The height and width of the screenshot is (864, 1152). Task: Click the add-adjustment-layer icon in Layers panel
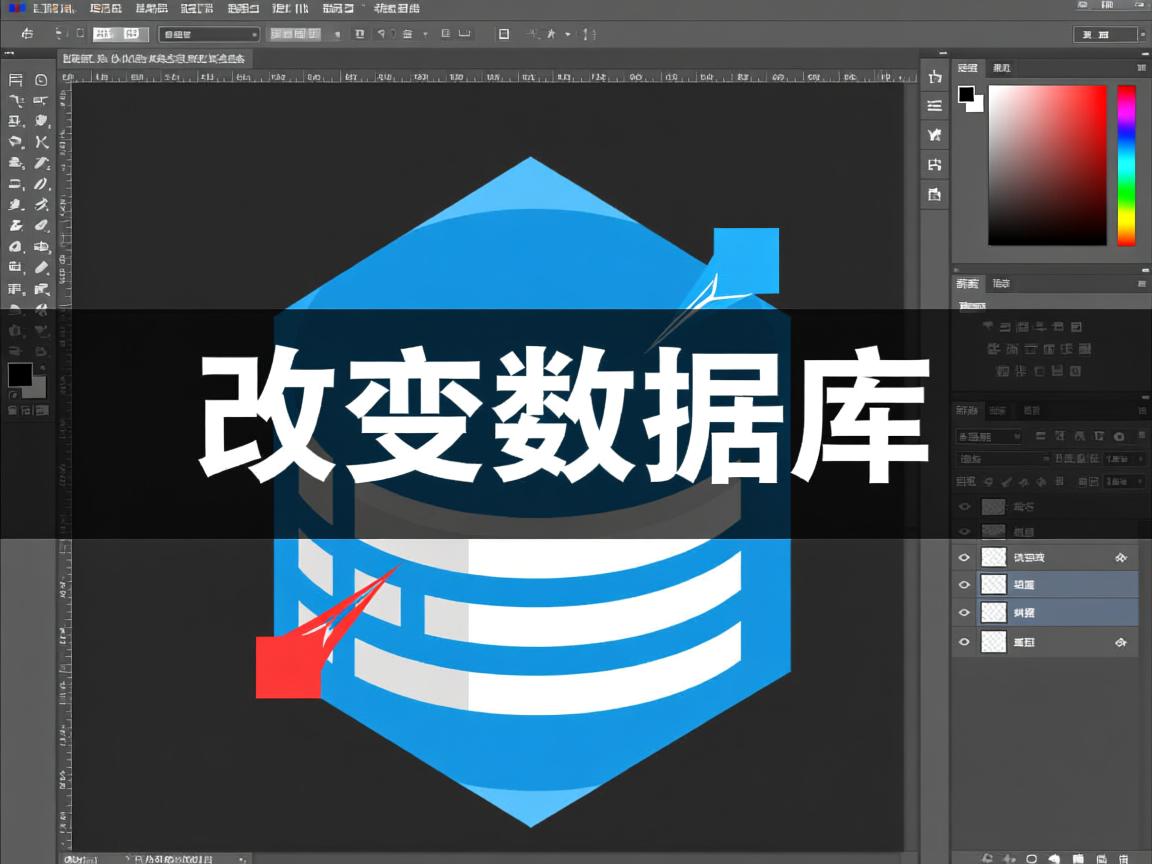1053,857
